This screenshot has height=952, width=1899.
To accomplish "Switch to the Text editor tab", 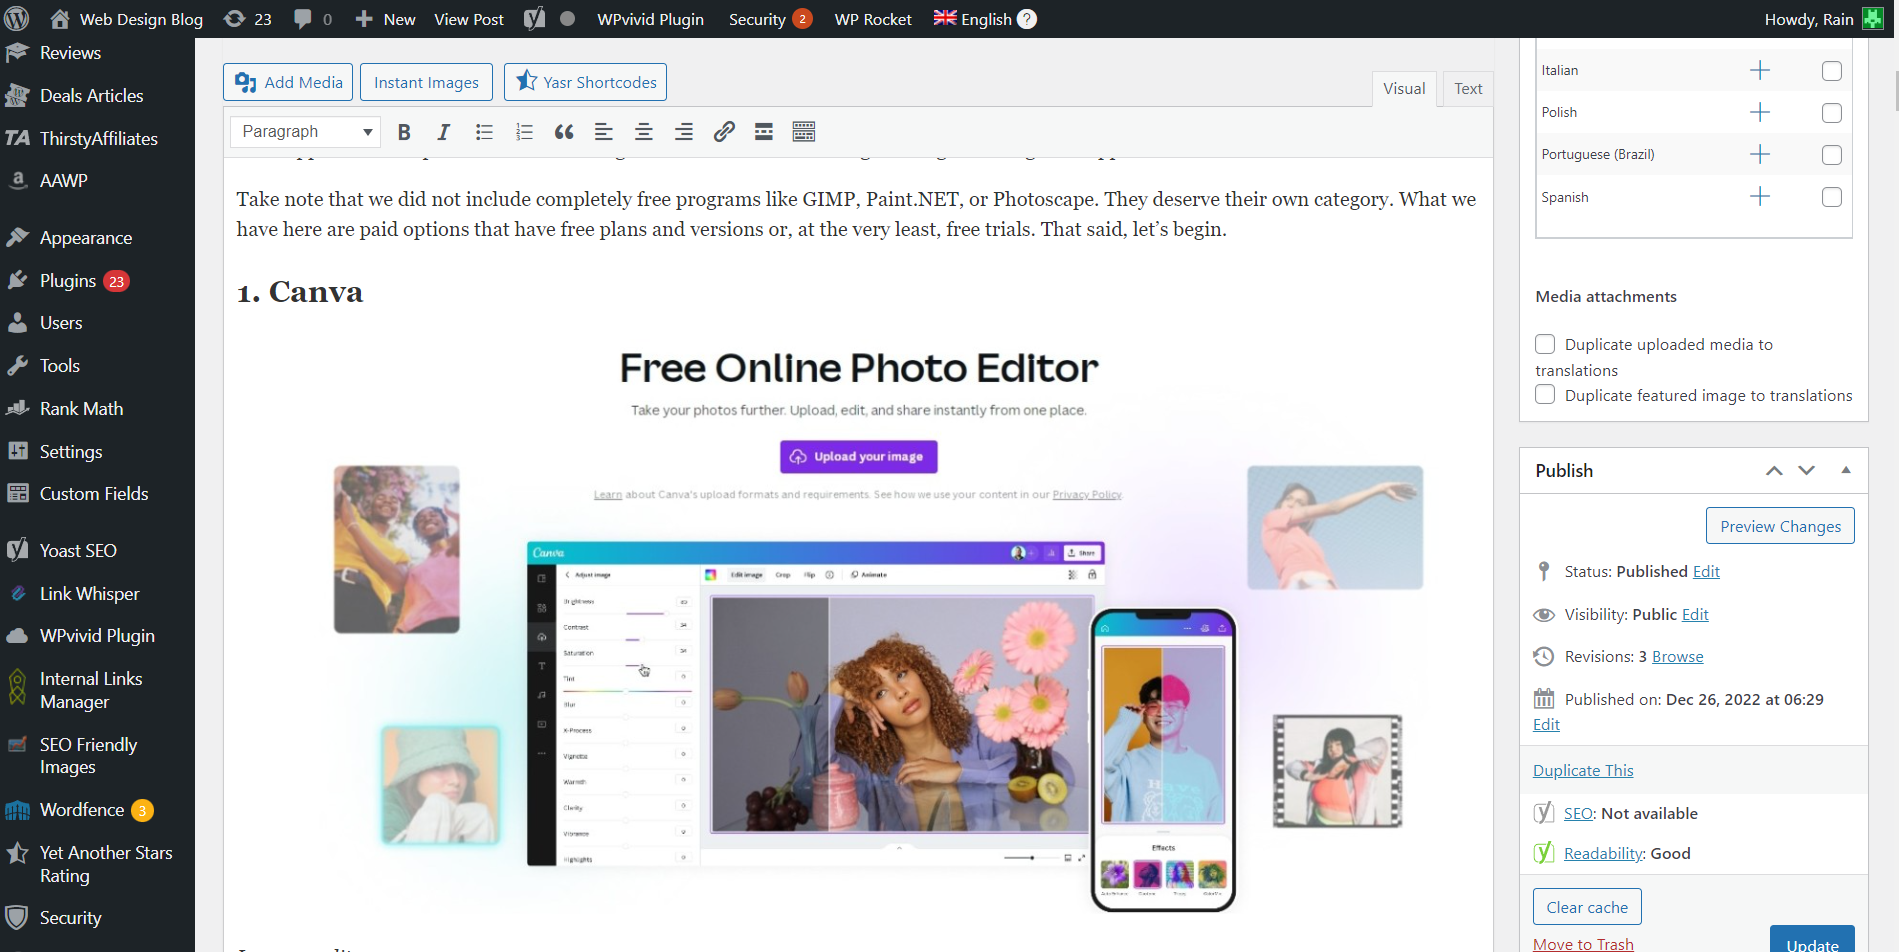I will pyautogui.click(x=1468, y=89).
